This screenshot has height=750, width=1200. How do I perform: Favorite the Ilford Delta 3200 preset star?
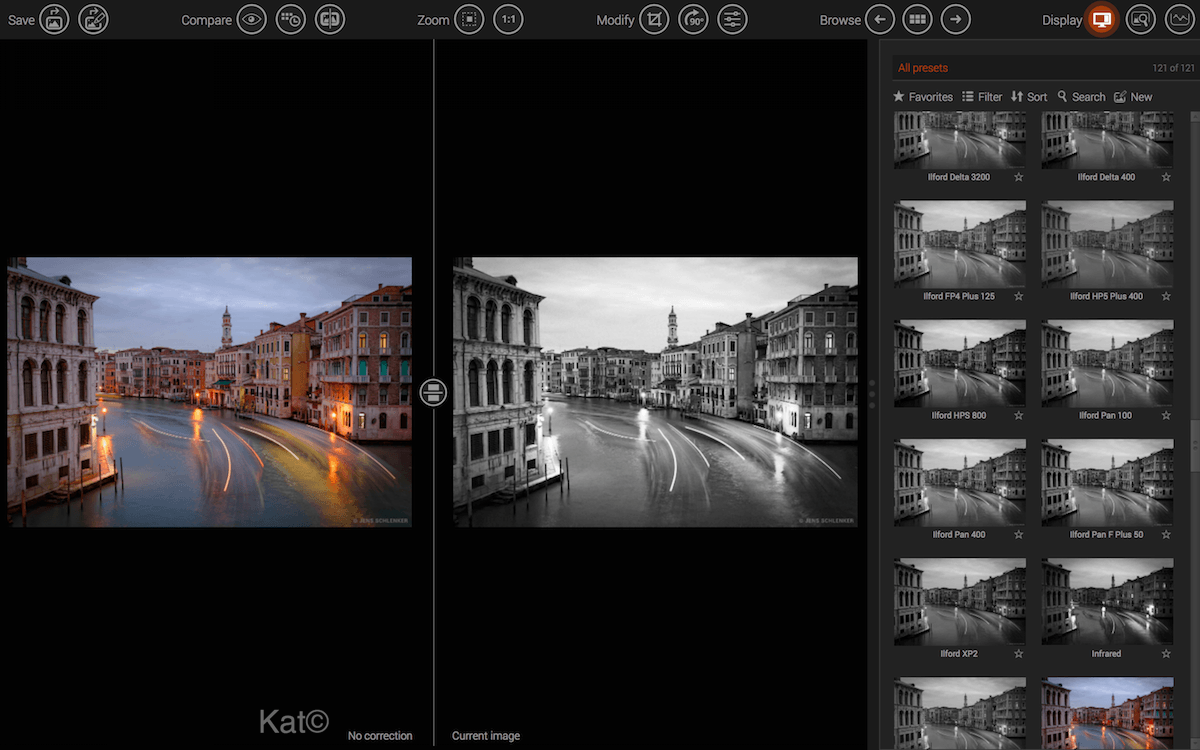pos(1019,177)
